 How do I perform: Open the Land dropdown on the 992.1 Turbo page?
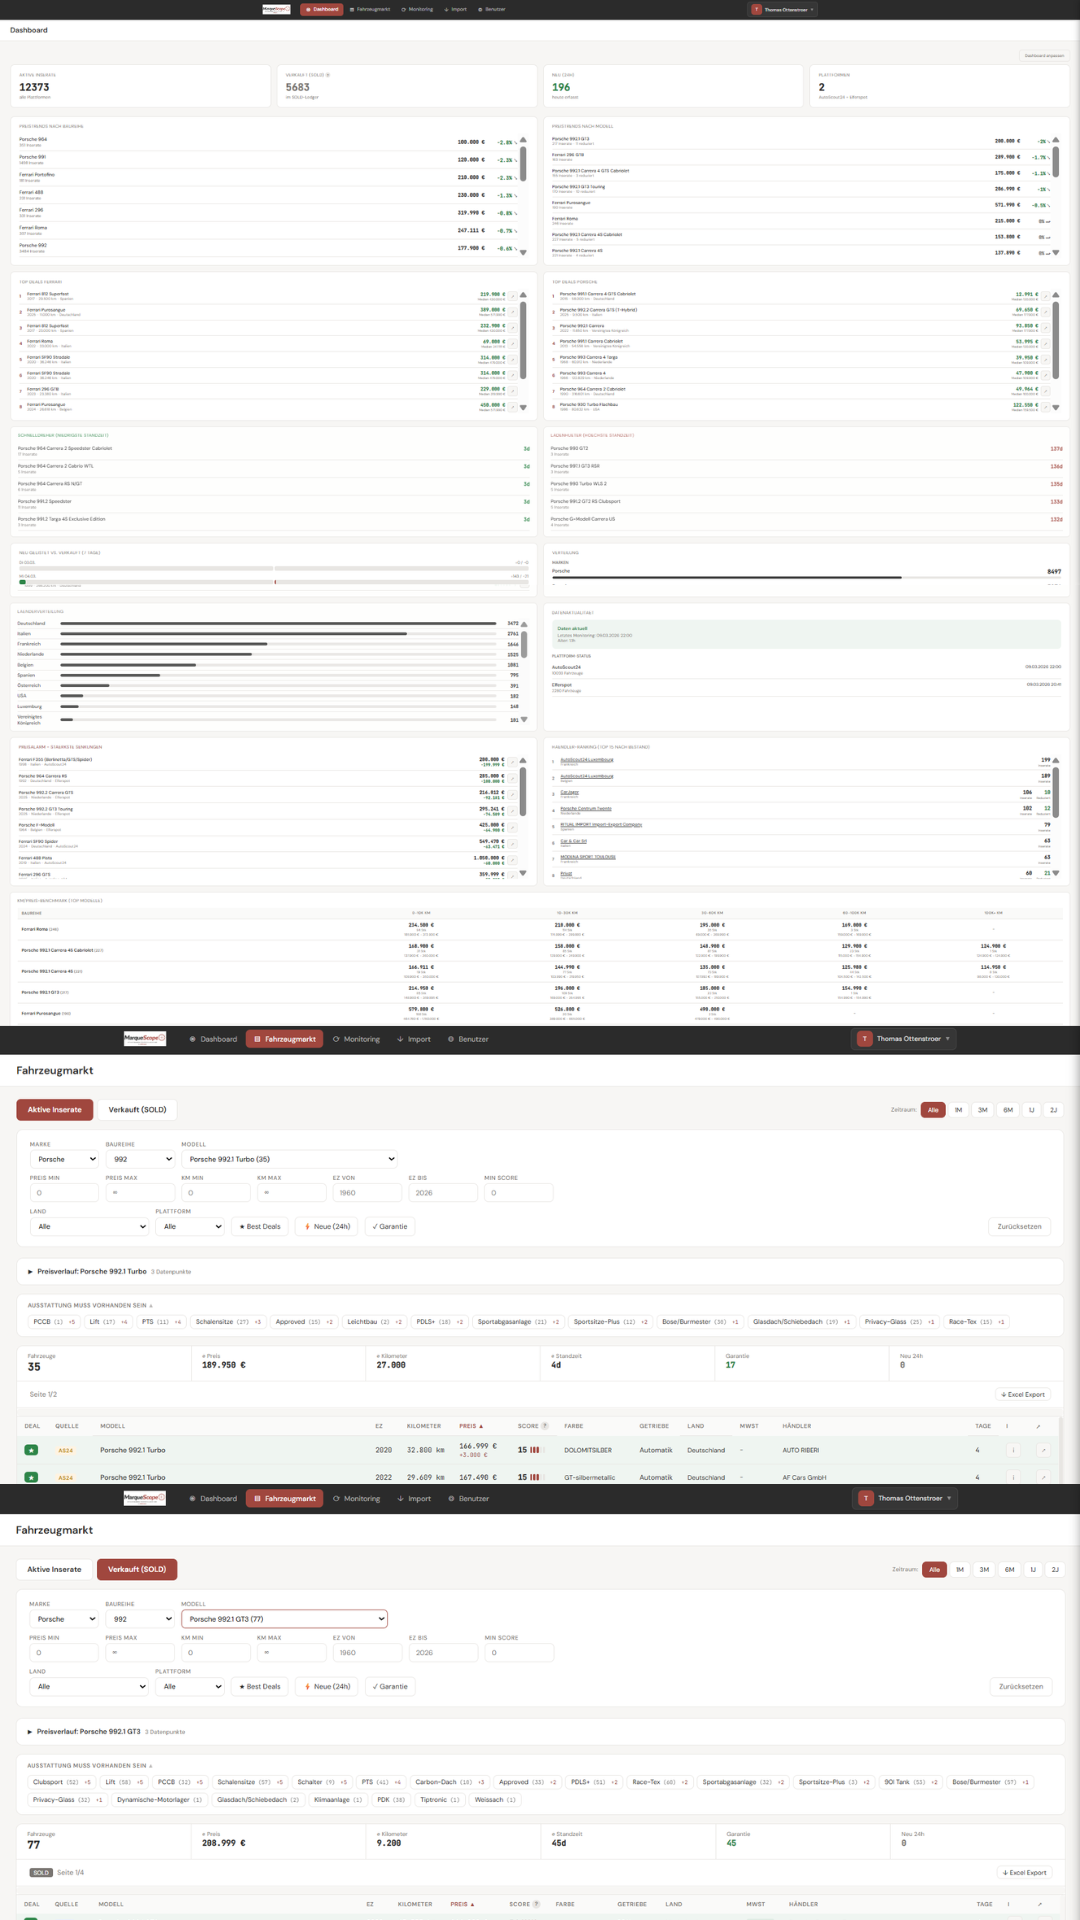tap(89, 1226)
